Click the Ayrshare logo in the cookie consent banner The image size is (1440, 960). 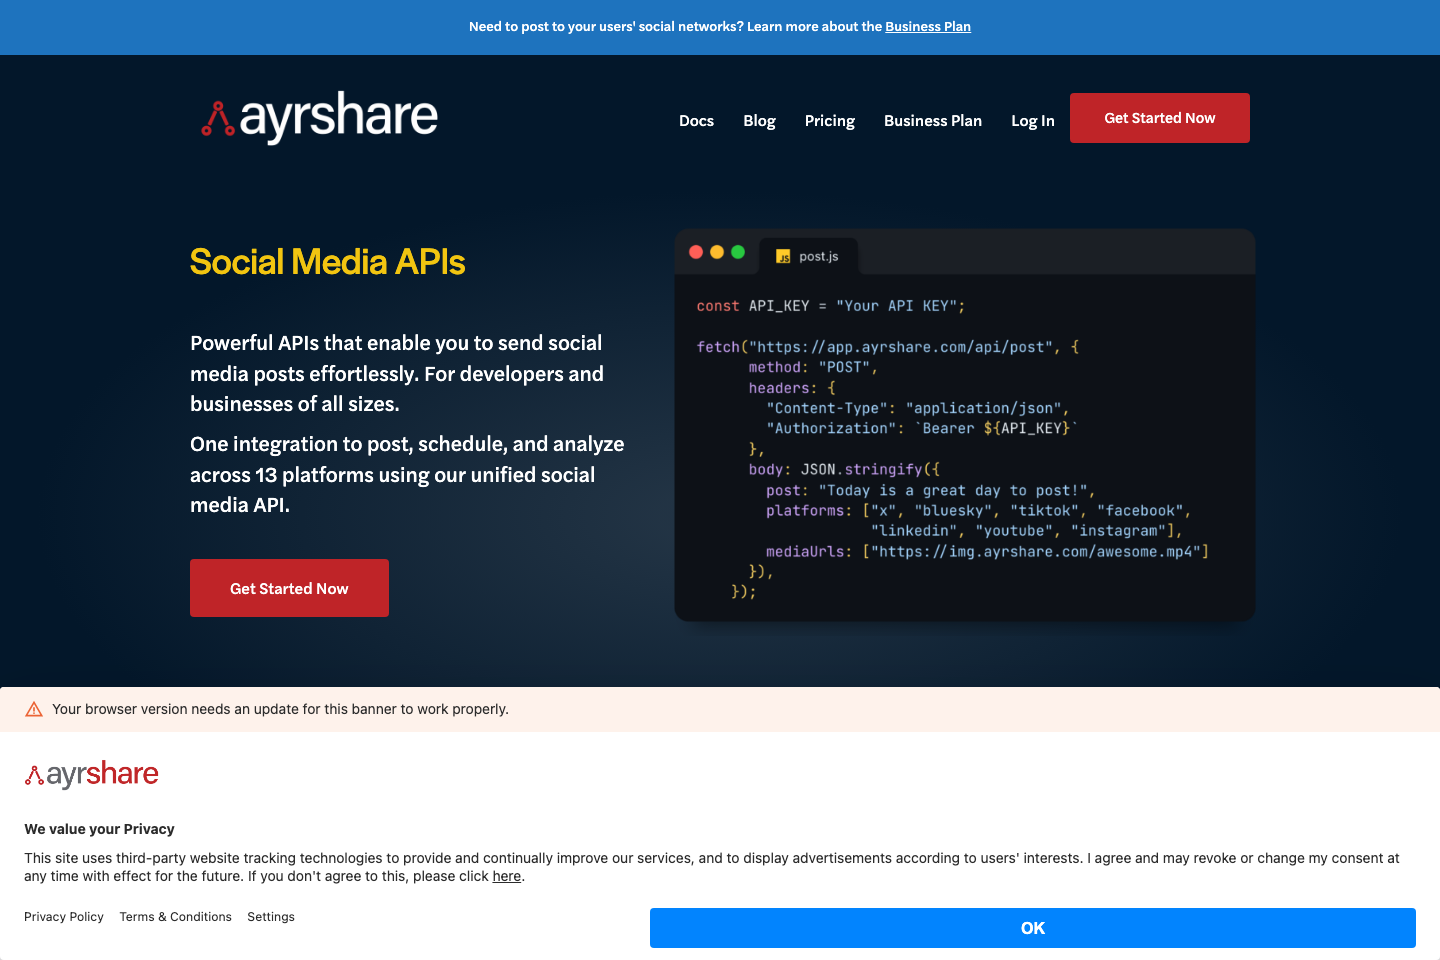tap(91, 772)
